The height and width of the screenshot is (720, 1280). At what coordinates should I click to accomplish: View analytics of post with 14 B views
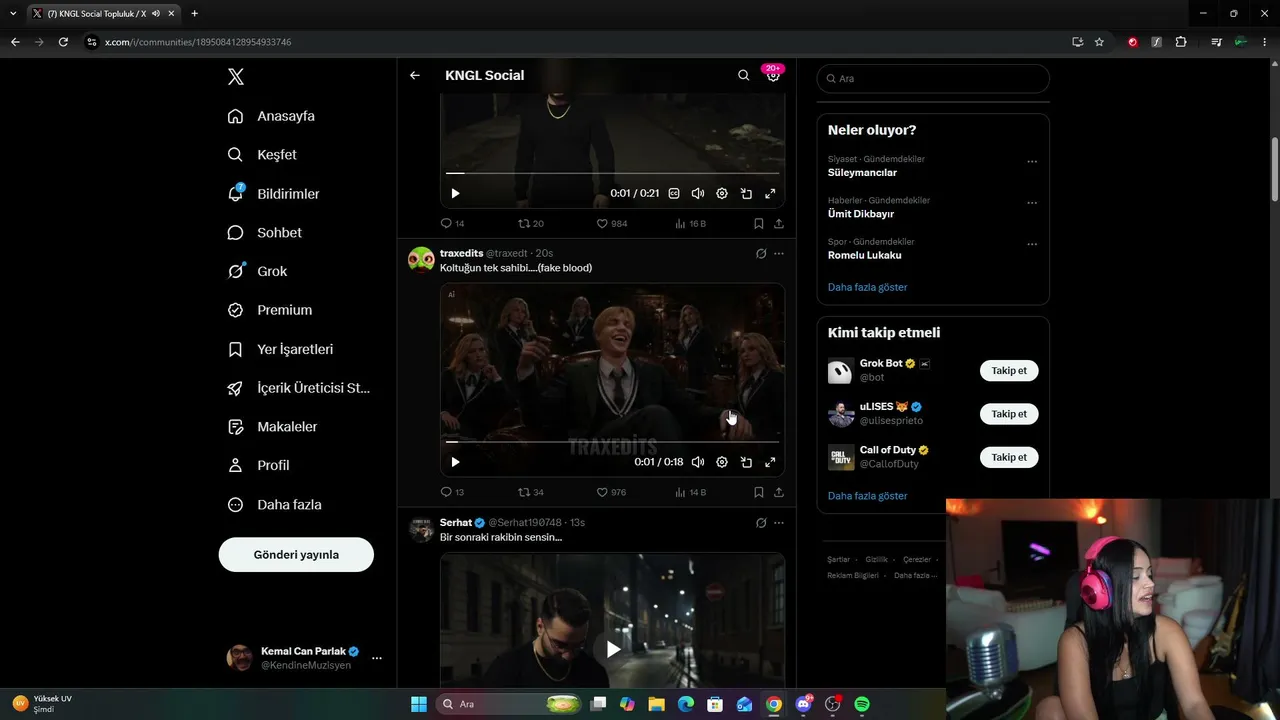[690, 492]
